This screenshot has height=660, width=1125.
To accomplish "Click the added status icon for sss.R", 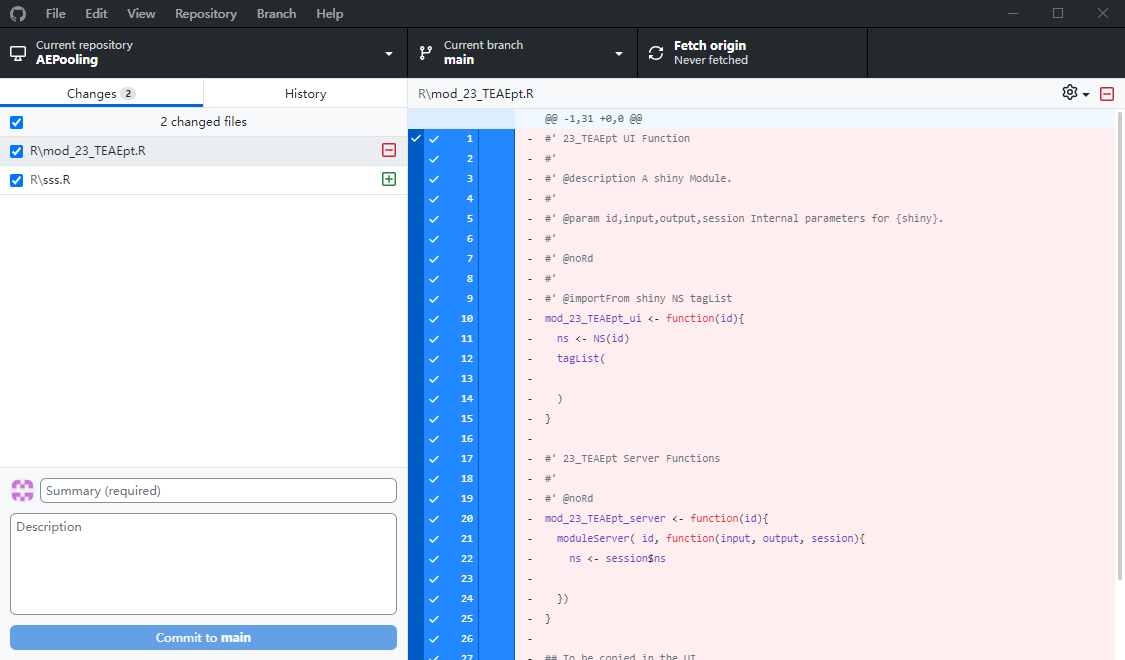I will click(x=389, y=179).
